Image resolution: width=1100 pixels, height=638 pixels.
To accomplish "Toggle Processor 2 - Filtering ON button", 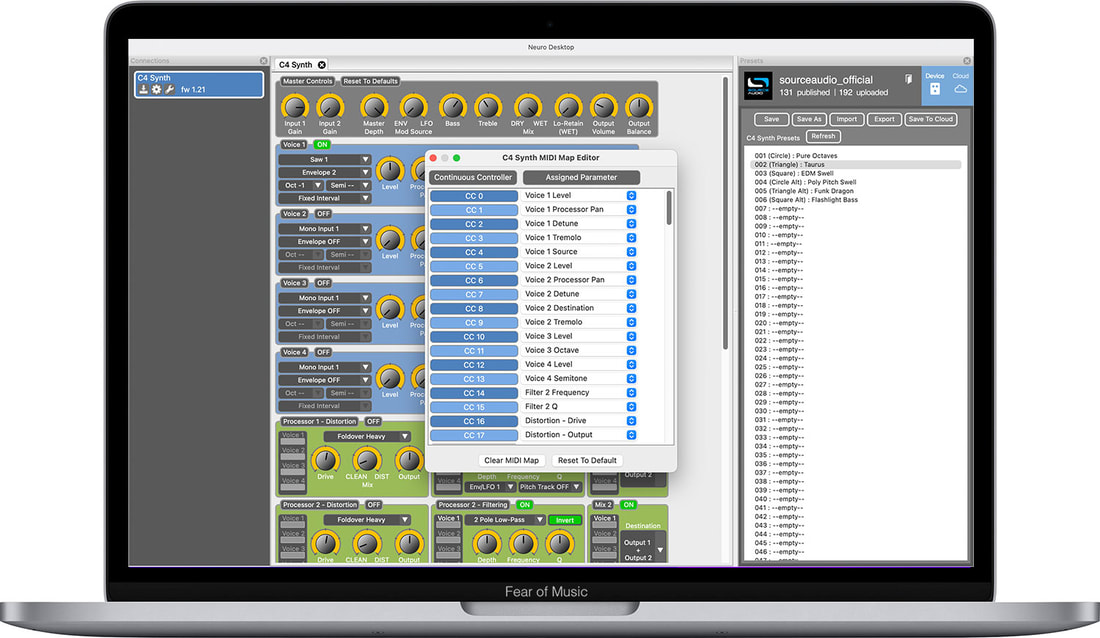I will tap(525, 504).
